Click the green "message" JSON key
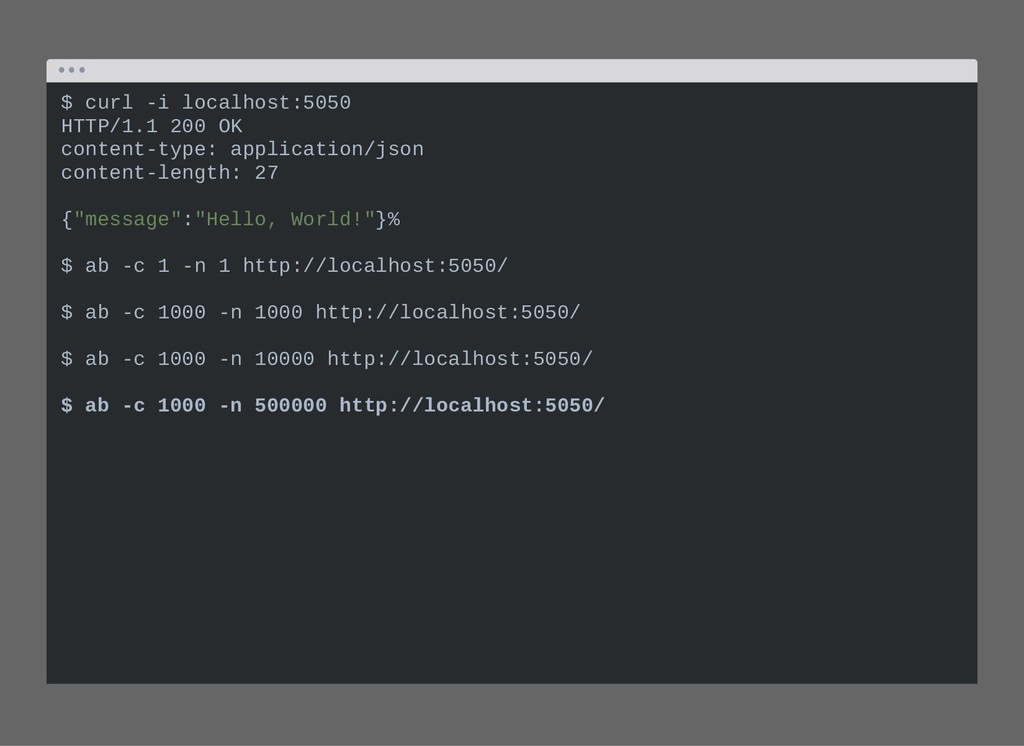 [127, 219]
